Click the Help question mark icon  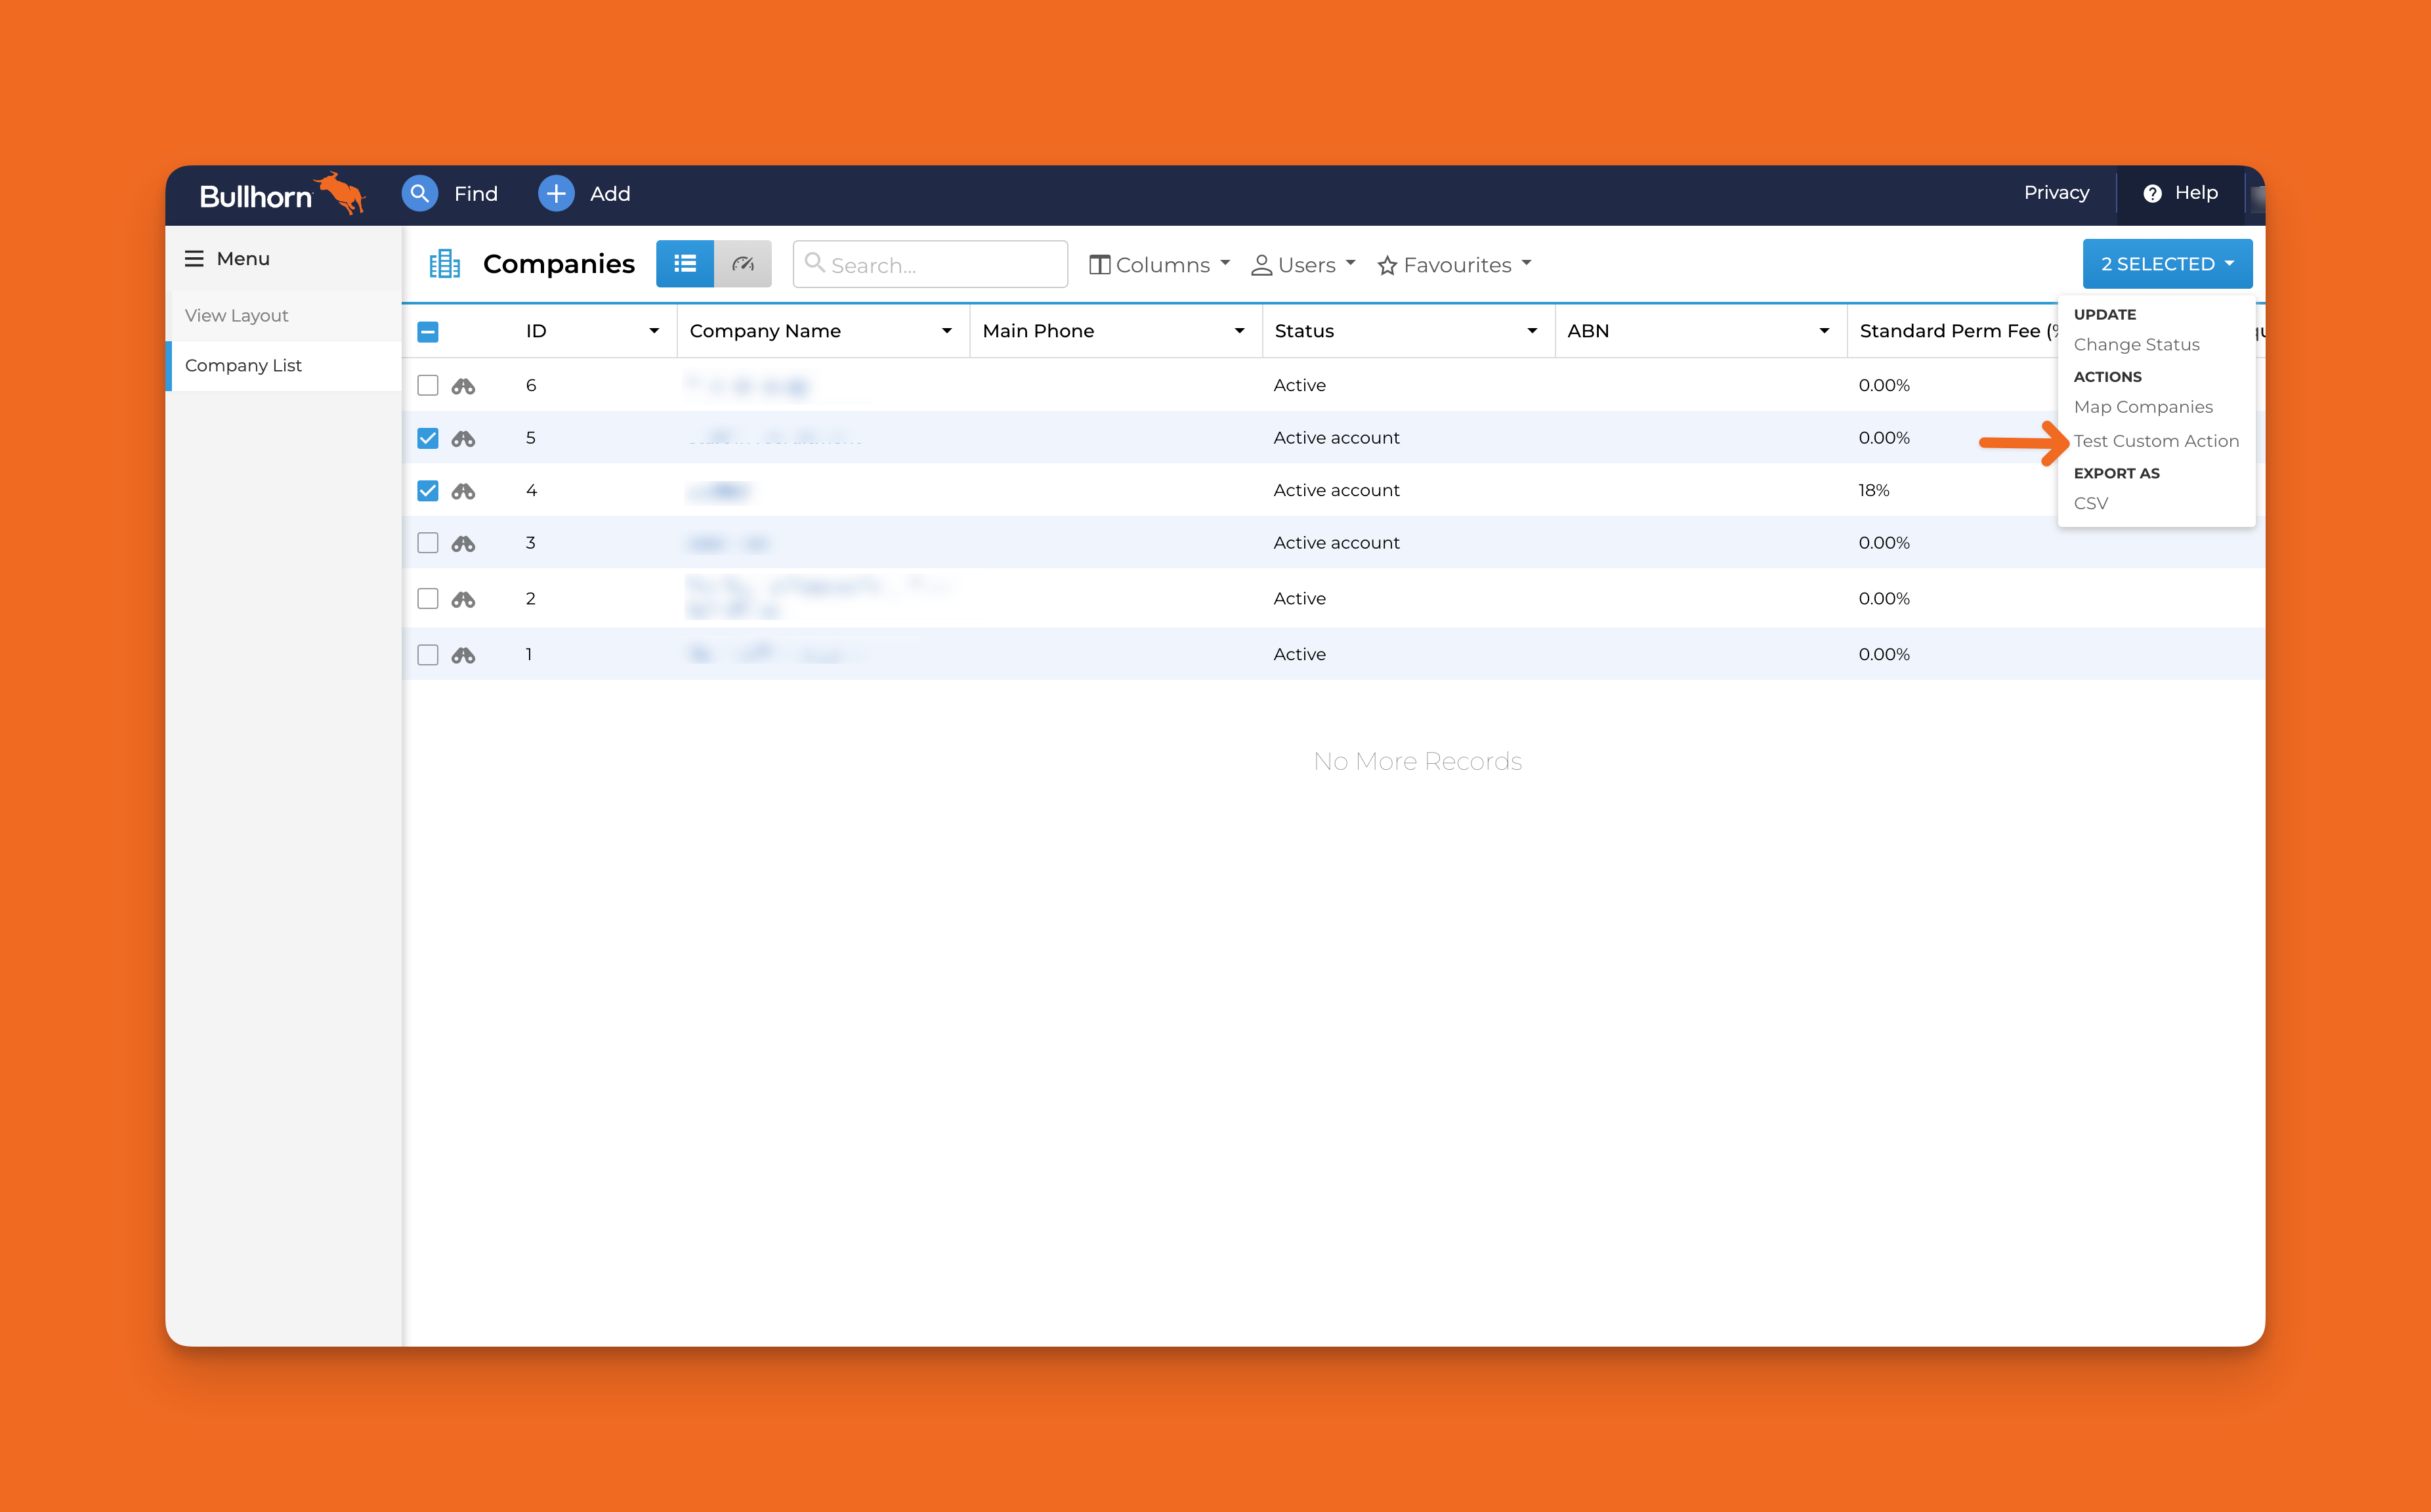click(x=2152, y=193)
